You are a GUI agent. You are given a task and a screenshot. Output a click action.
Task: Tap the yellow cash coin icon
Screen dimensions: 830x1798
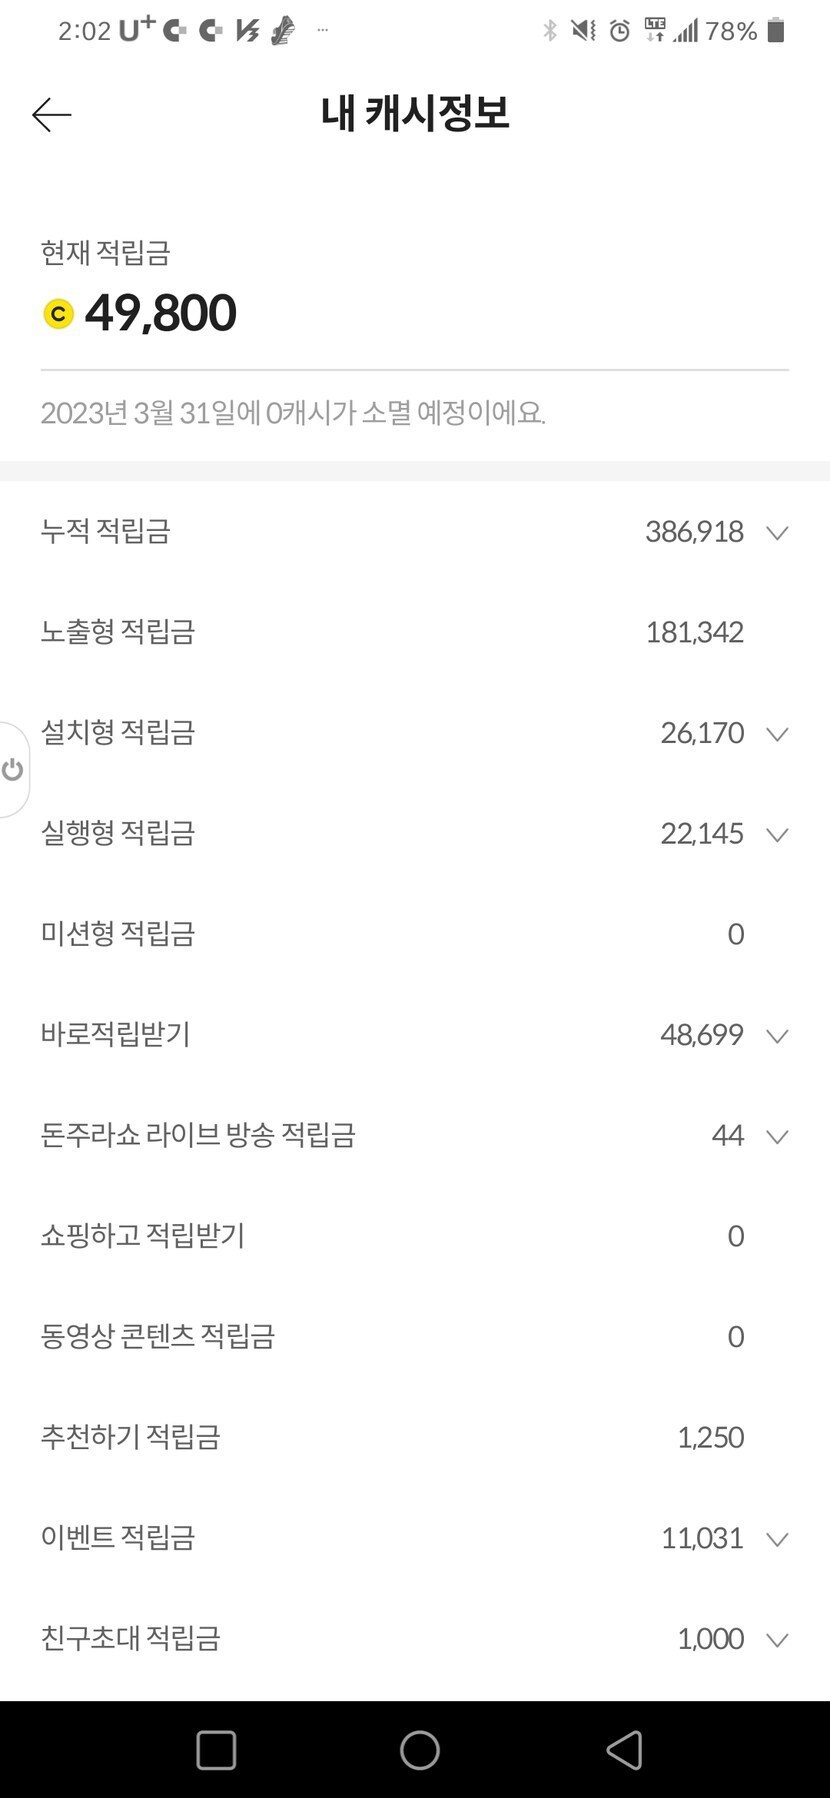(59, 314)
